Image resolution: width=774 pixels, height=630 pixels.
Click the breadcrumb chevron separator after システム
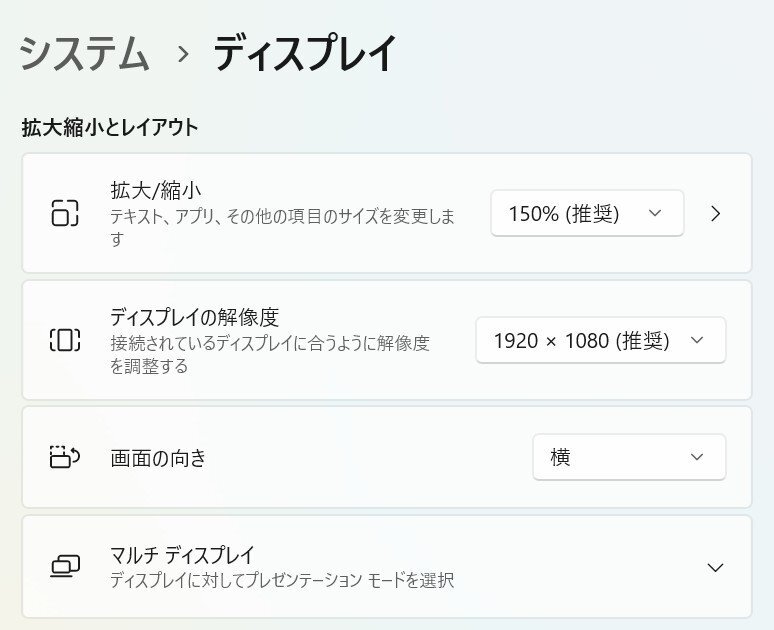click(182, 54)
